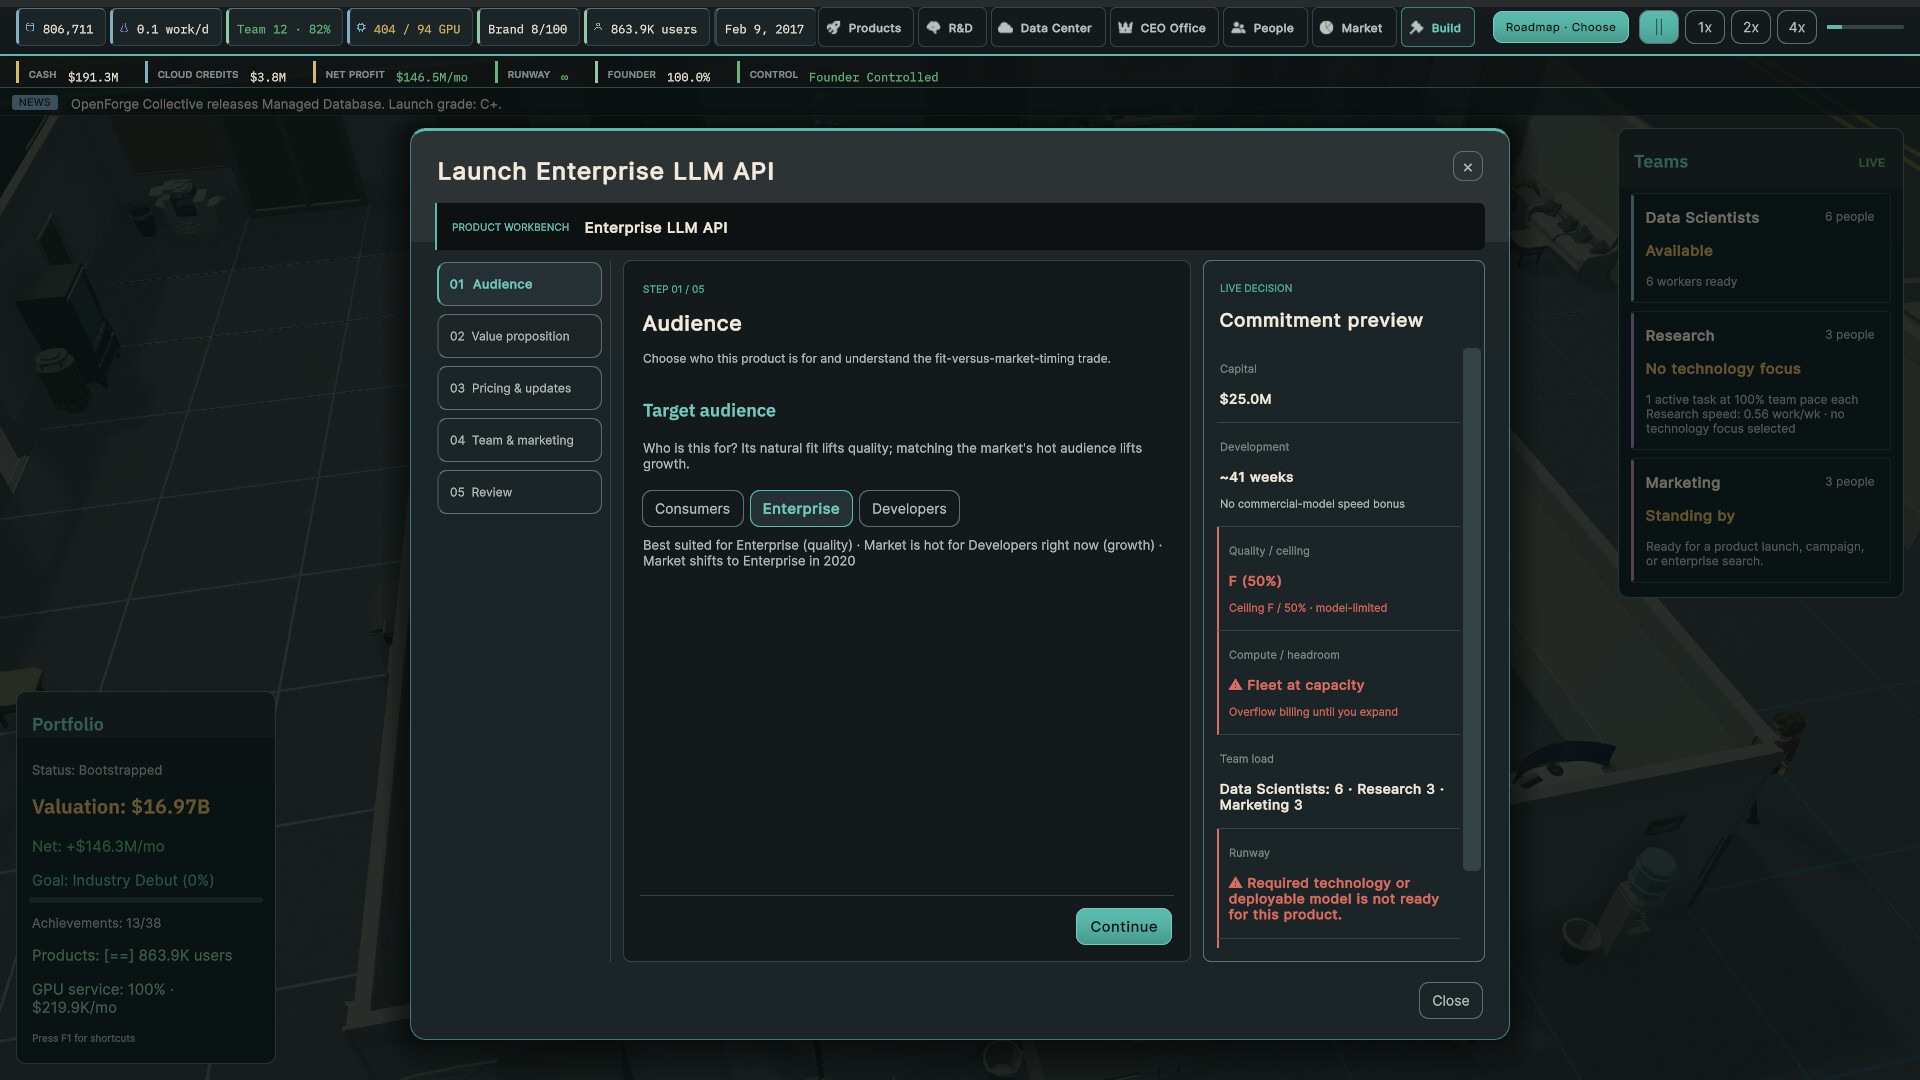
Task: Open the Products rocket icon menu
Action: [834, 28]
